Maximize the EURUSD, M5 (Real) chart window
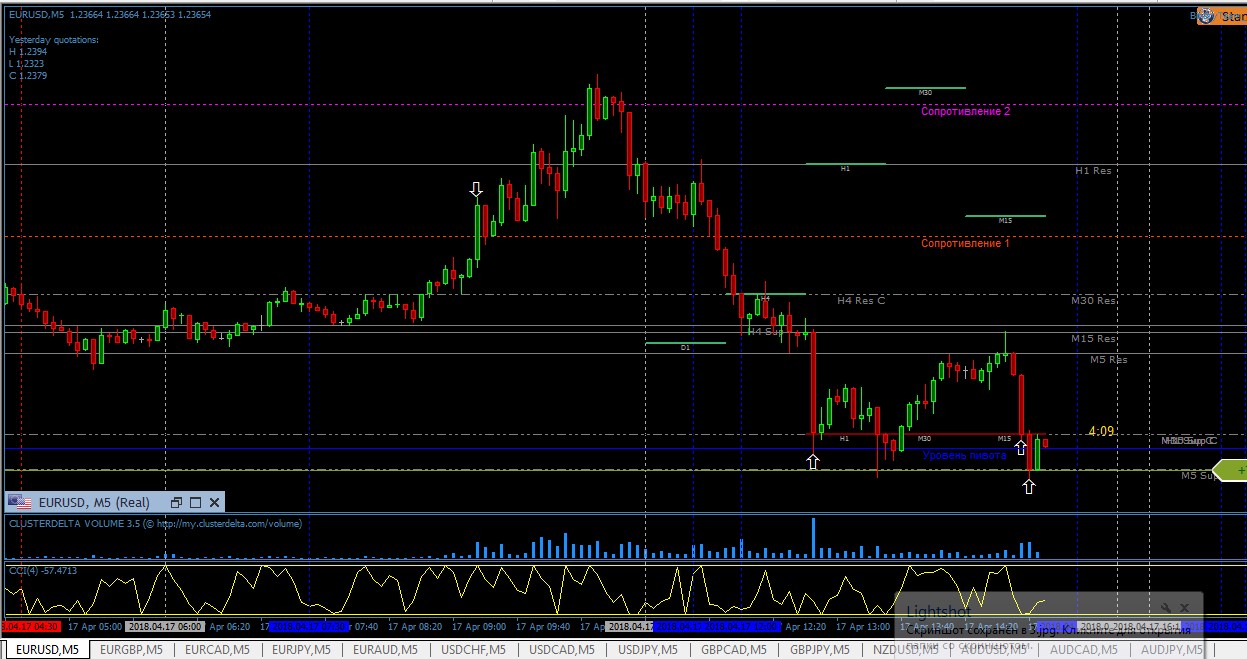The height and width of the screenshot is (659, 1247). 196,502
